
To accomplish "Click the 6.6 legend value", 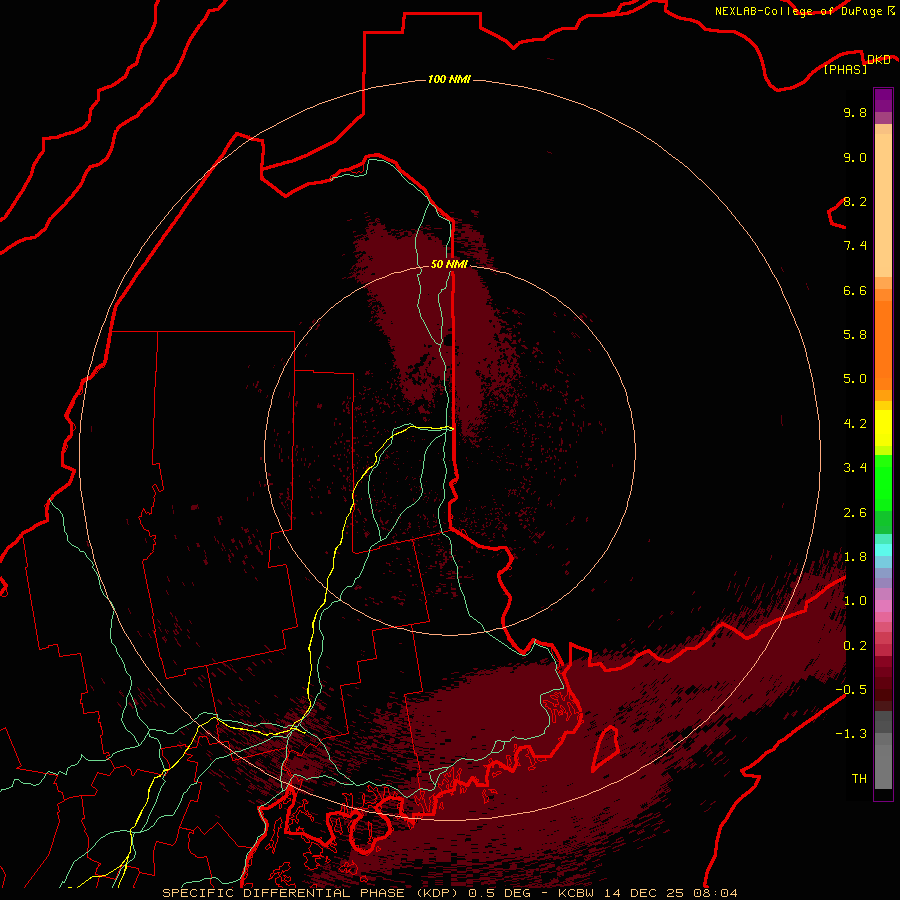I will (x=855, y=290).
